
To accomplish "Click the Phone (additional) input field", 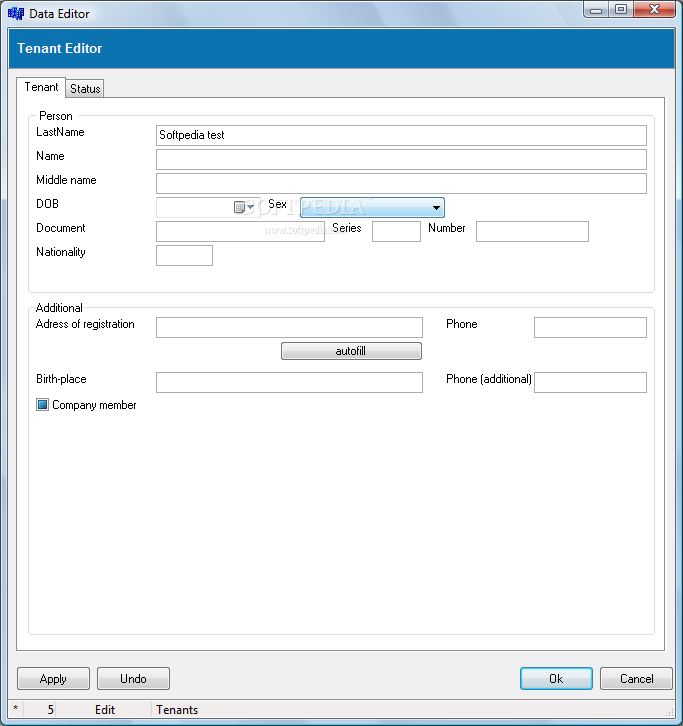I will point(590,382).
